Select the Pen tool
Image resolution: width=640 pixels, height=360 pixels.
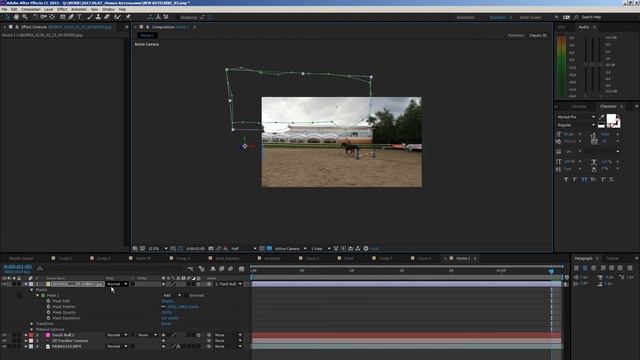71,17
